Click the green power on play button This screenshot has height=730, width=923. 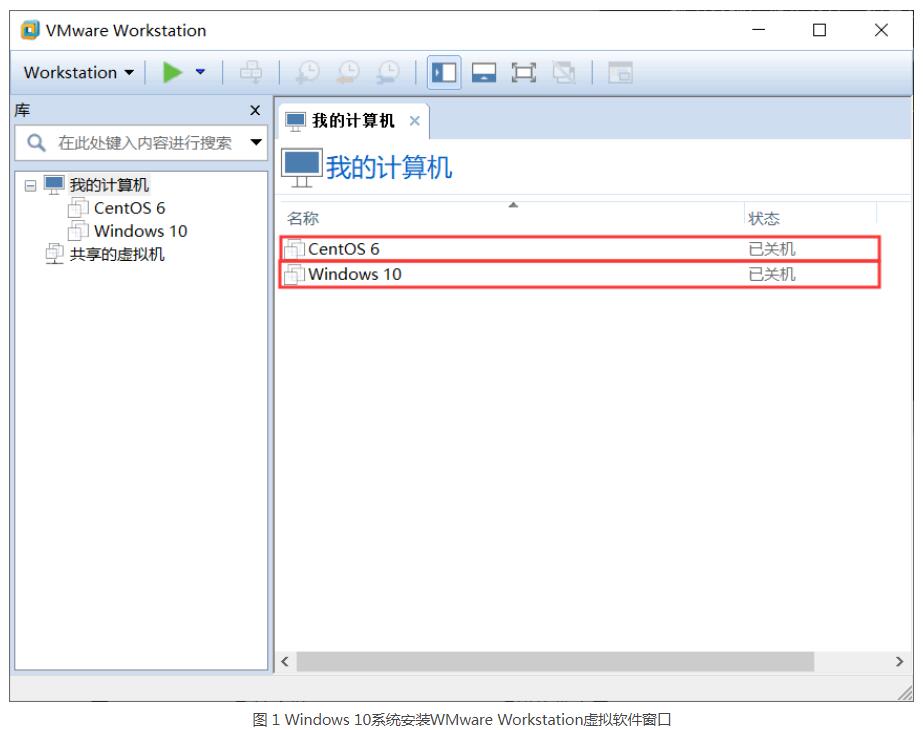[173, 72]
